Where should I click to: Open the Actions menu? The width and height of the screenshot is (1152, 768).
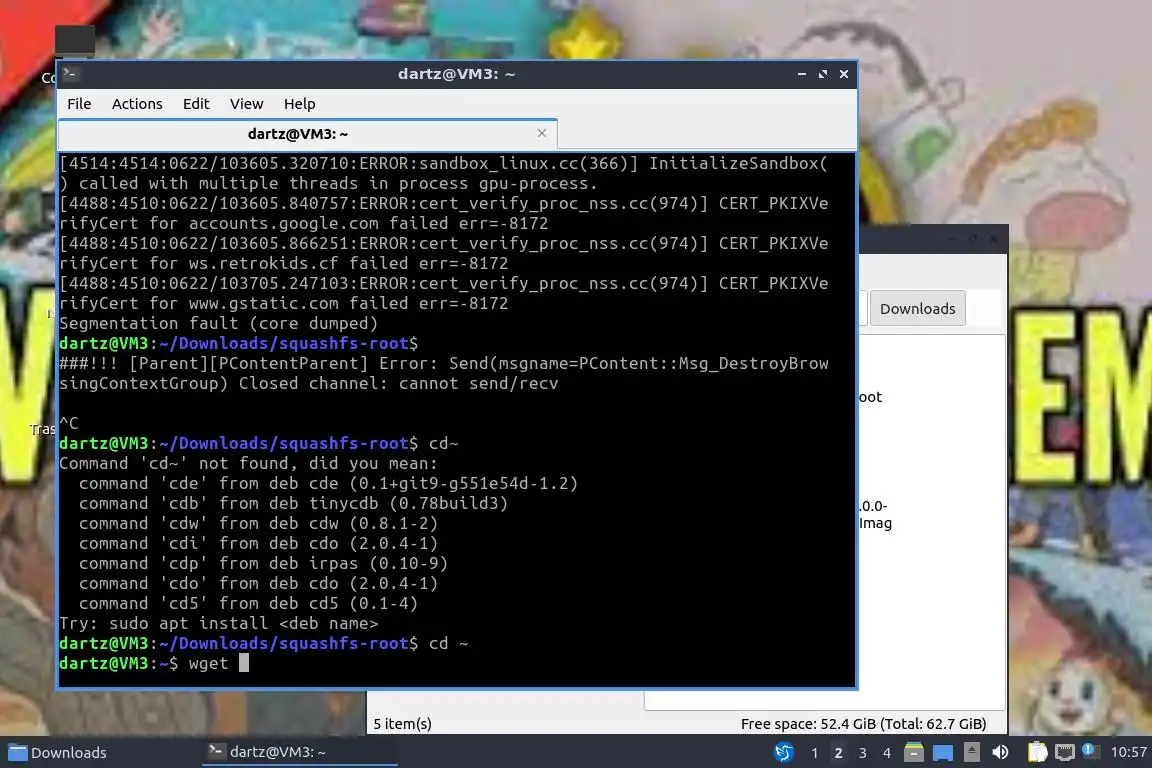pos(137,104)
